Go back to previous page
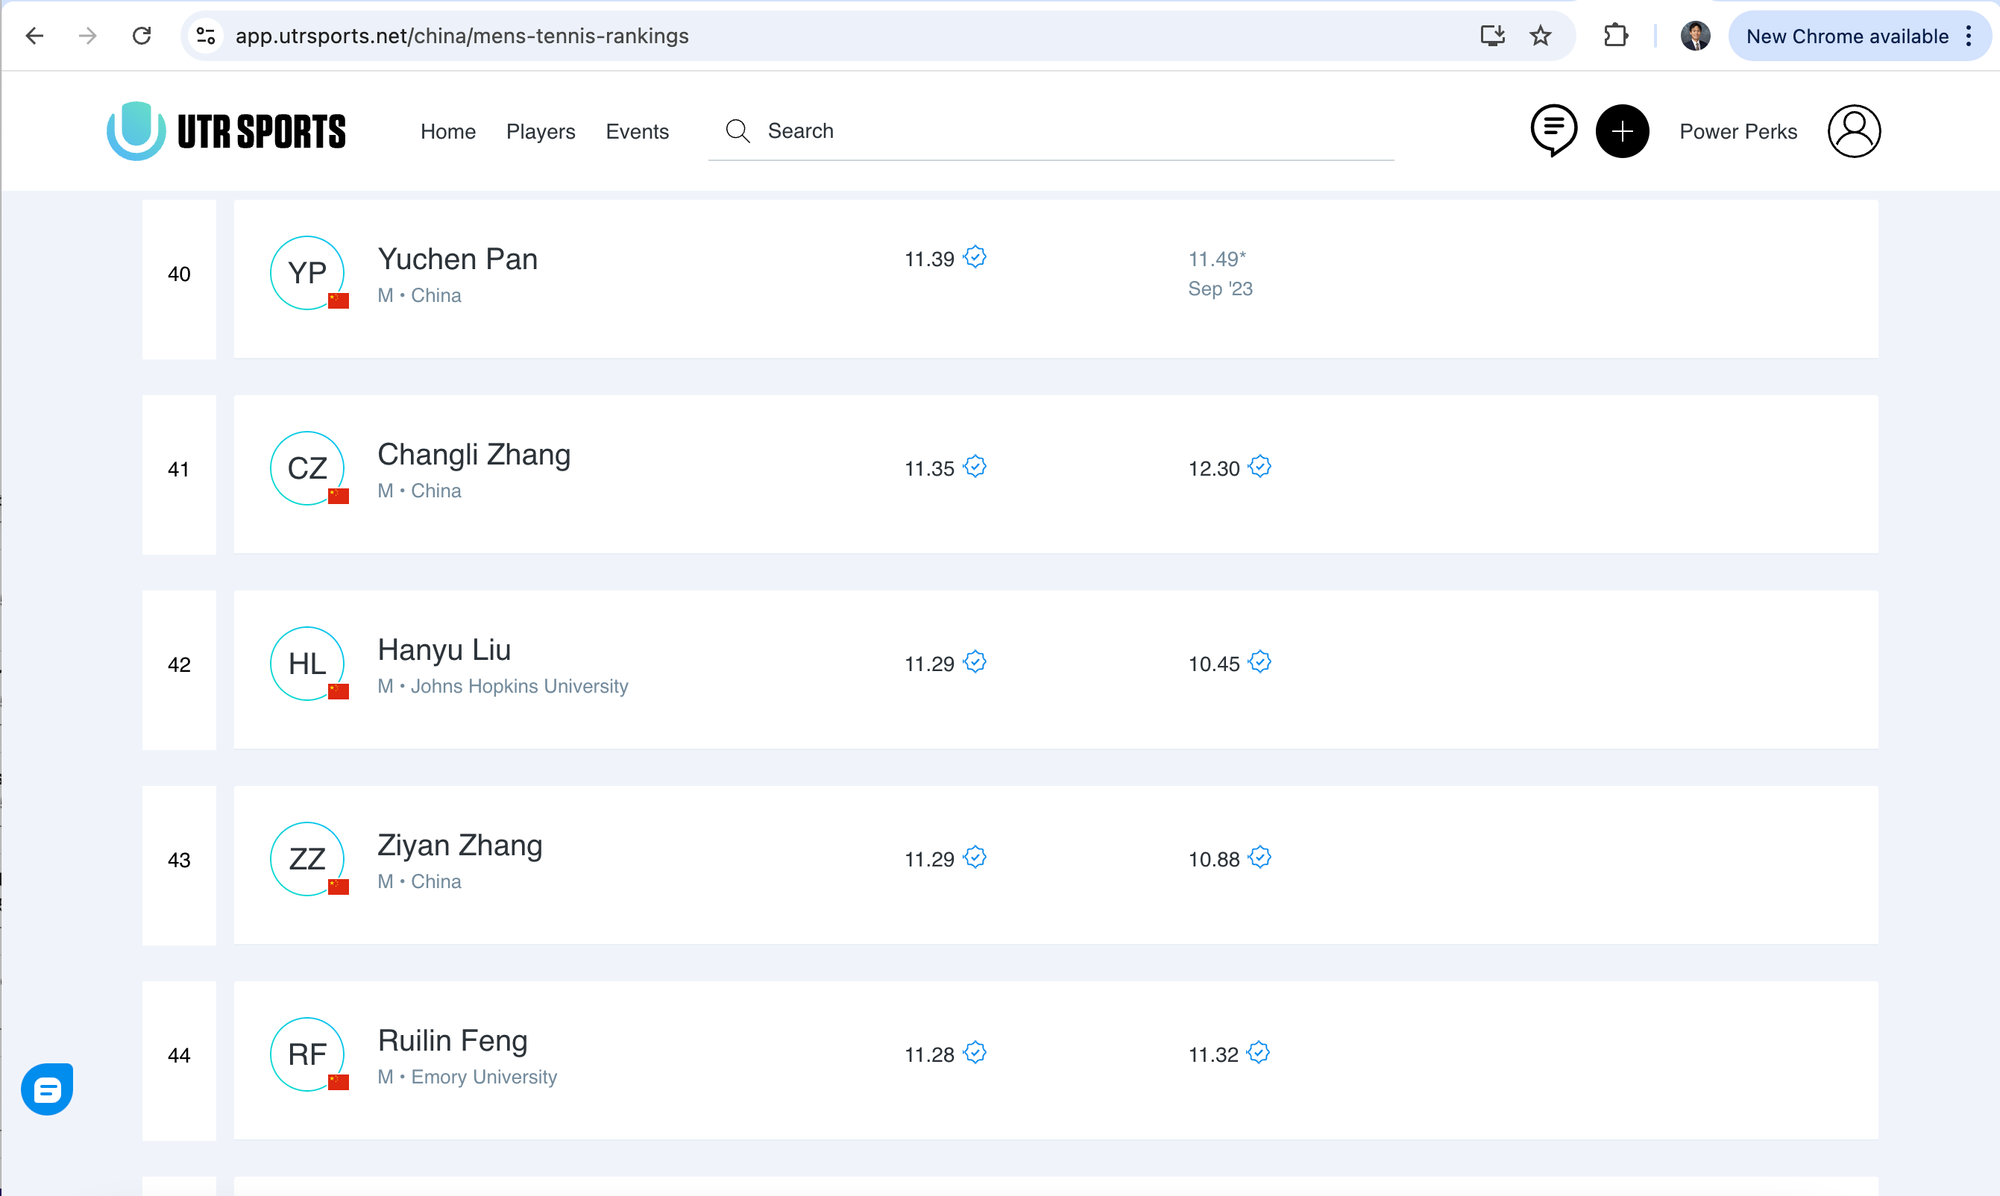The image size is (2000, 1196). coord(35,36)
